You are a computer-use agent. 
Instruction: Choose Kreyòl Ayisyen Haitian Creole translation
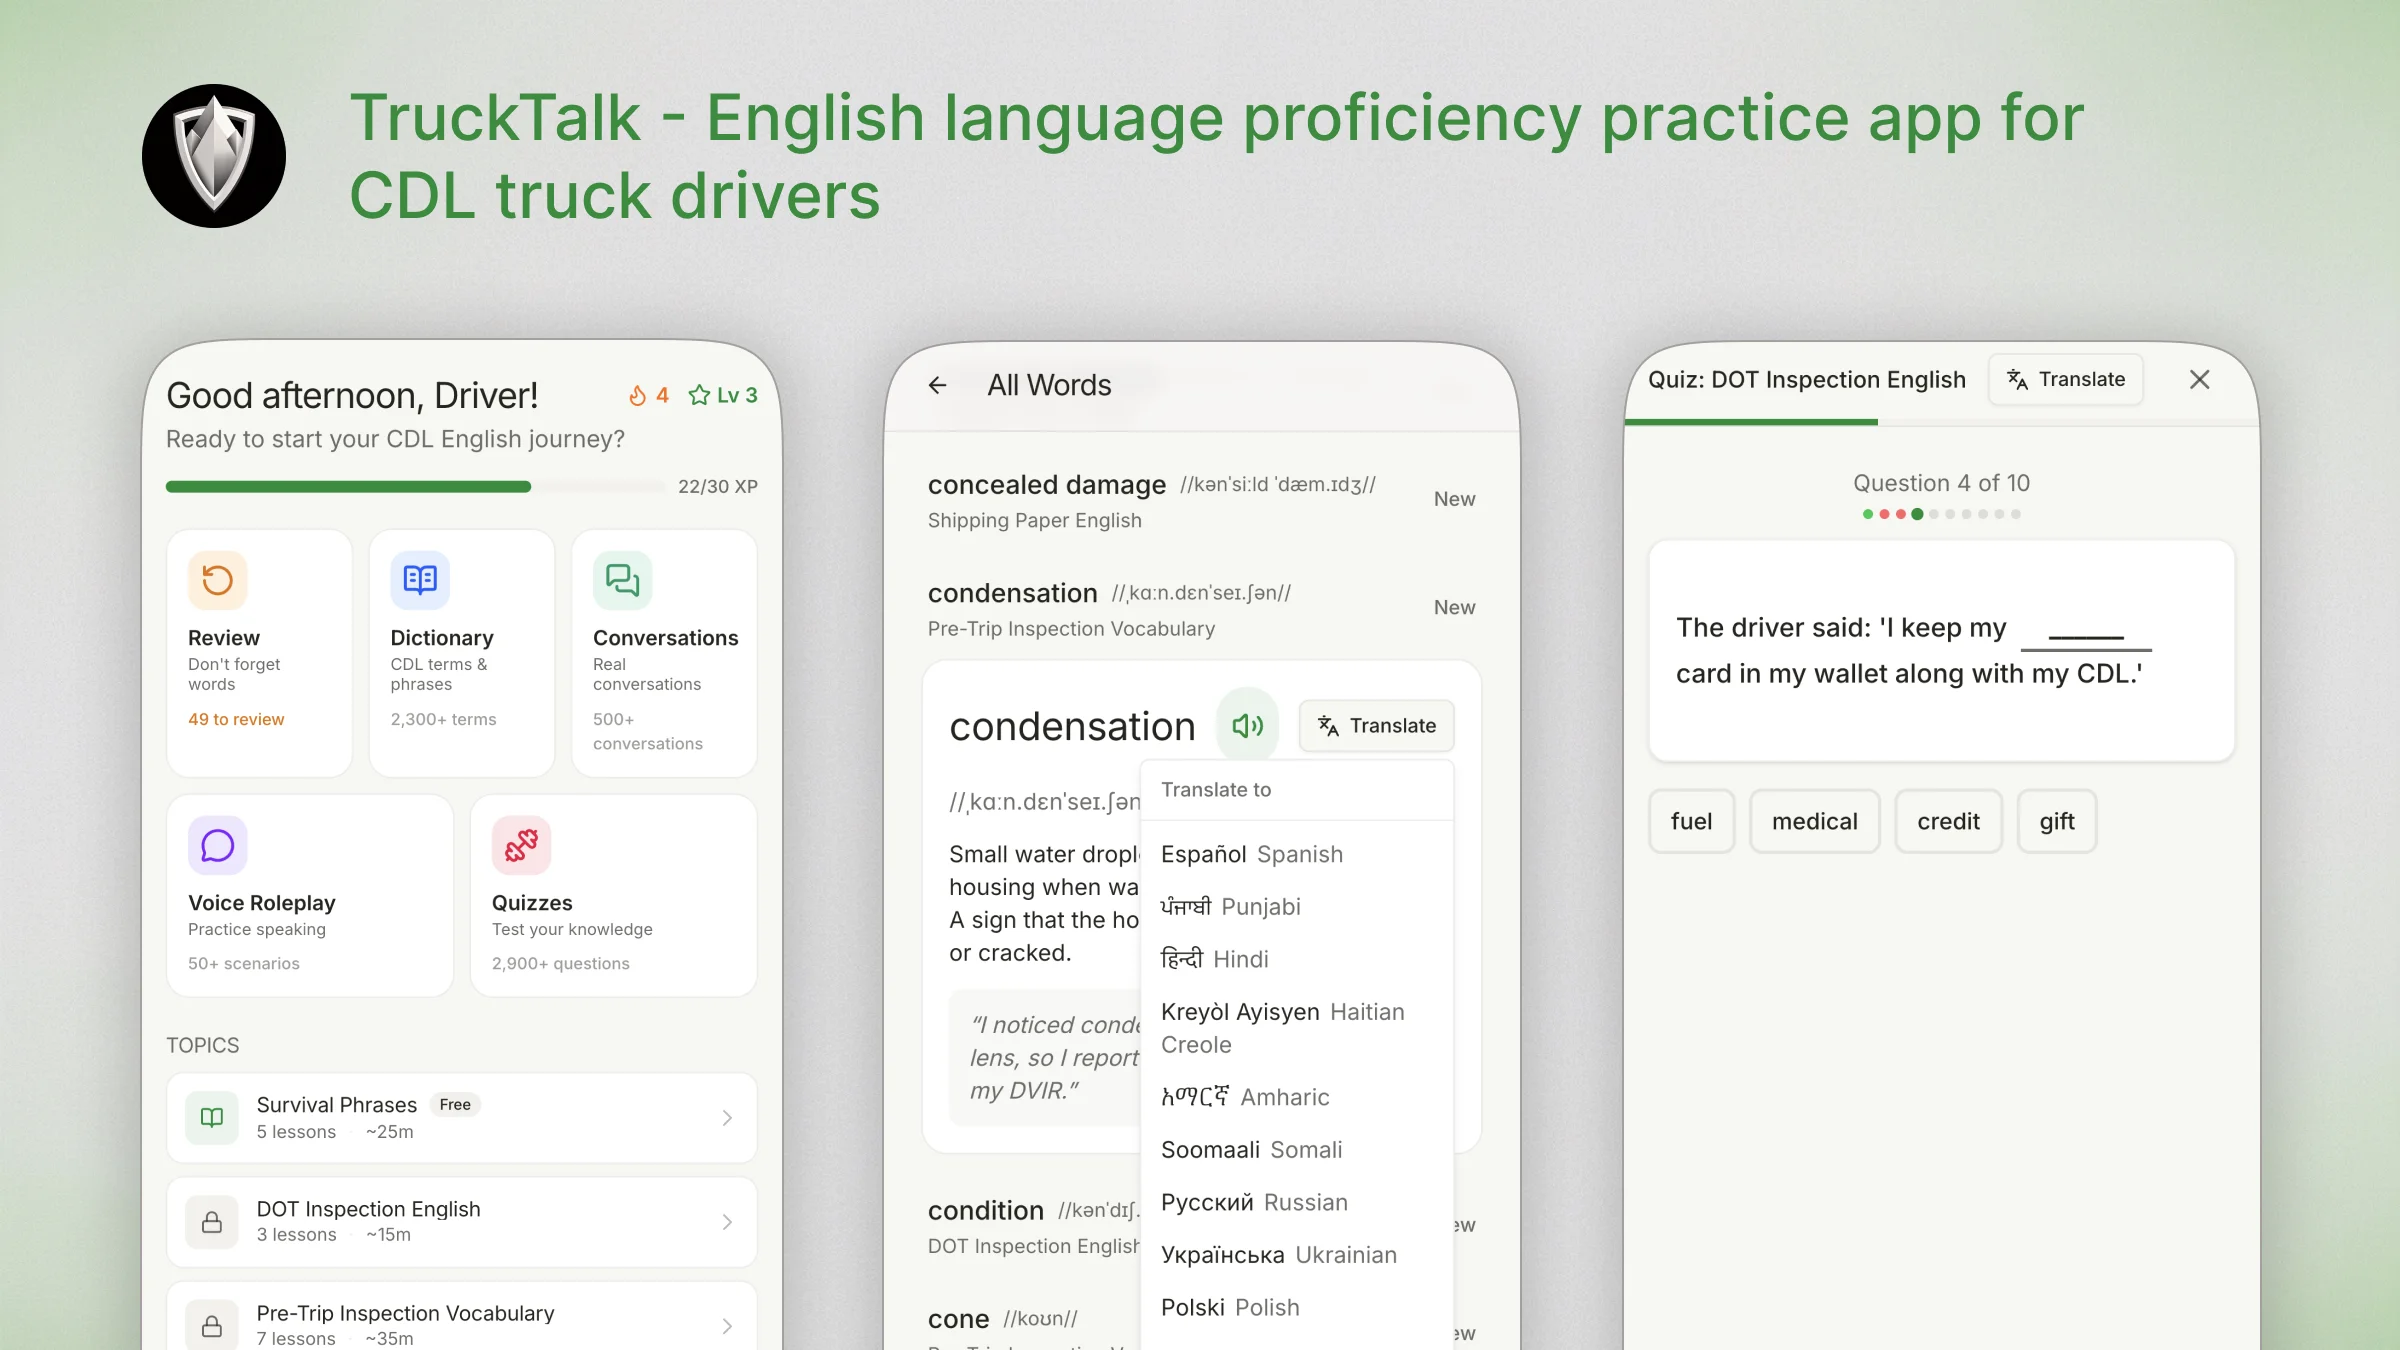tap(1281, 1027)
